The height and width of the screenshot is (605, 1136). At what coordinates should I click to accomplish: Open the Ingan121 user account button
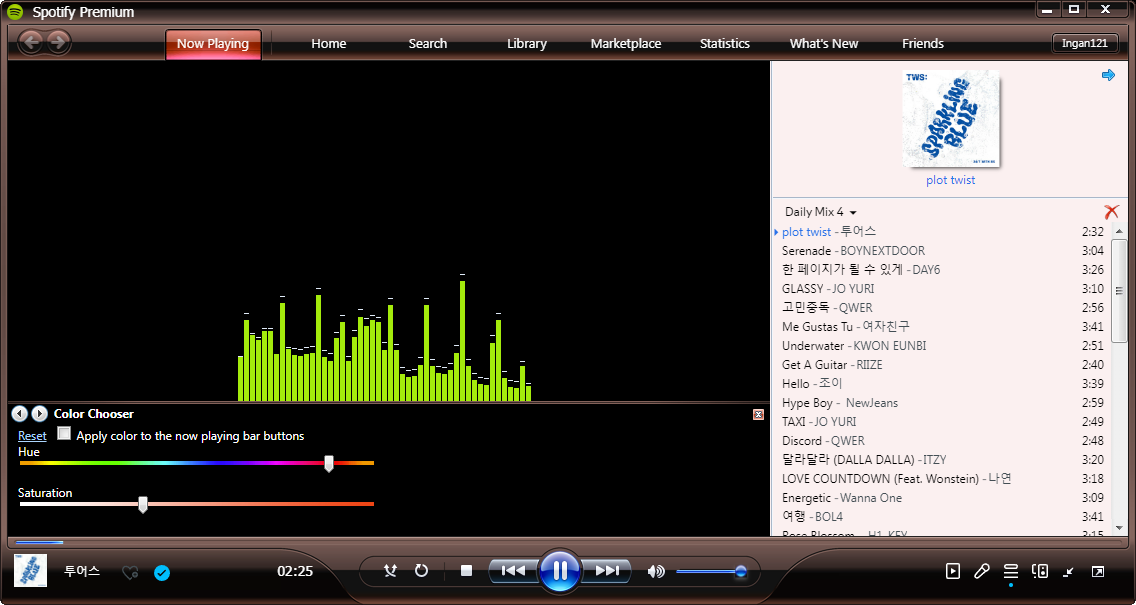click(x=1085, y=43)
